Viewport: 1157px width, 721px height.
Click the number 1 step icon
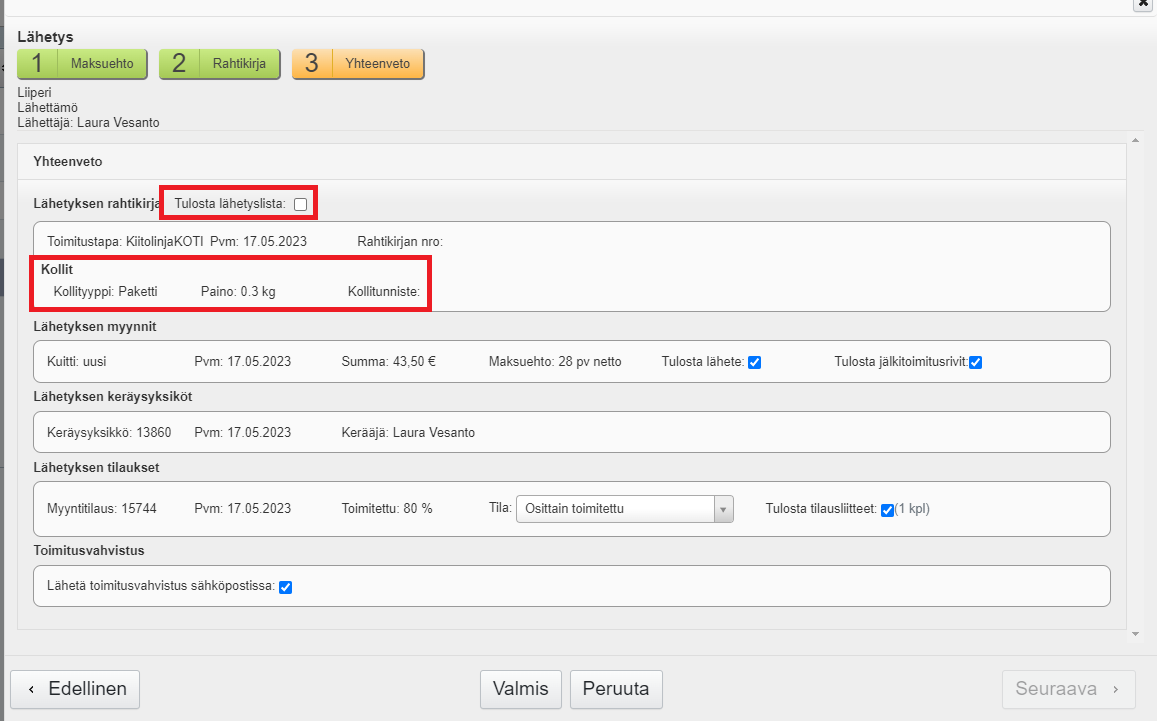(38, 64)
